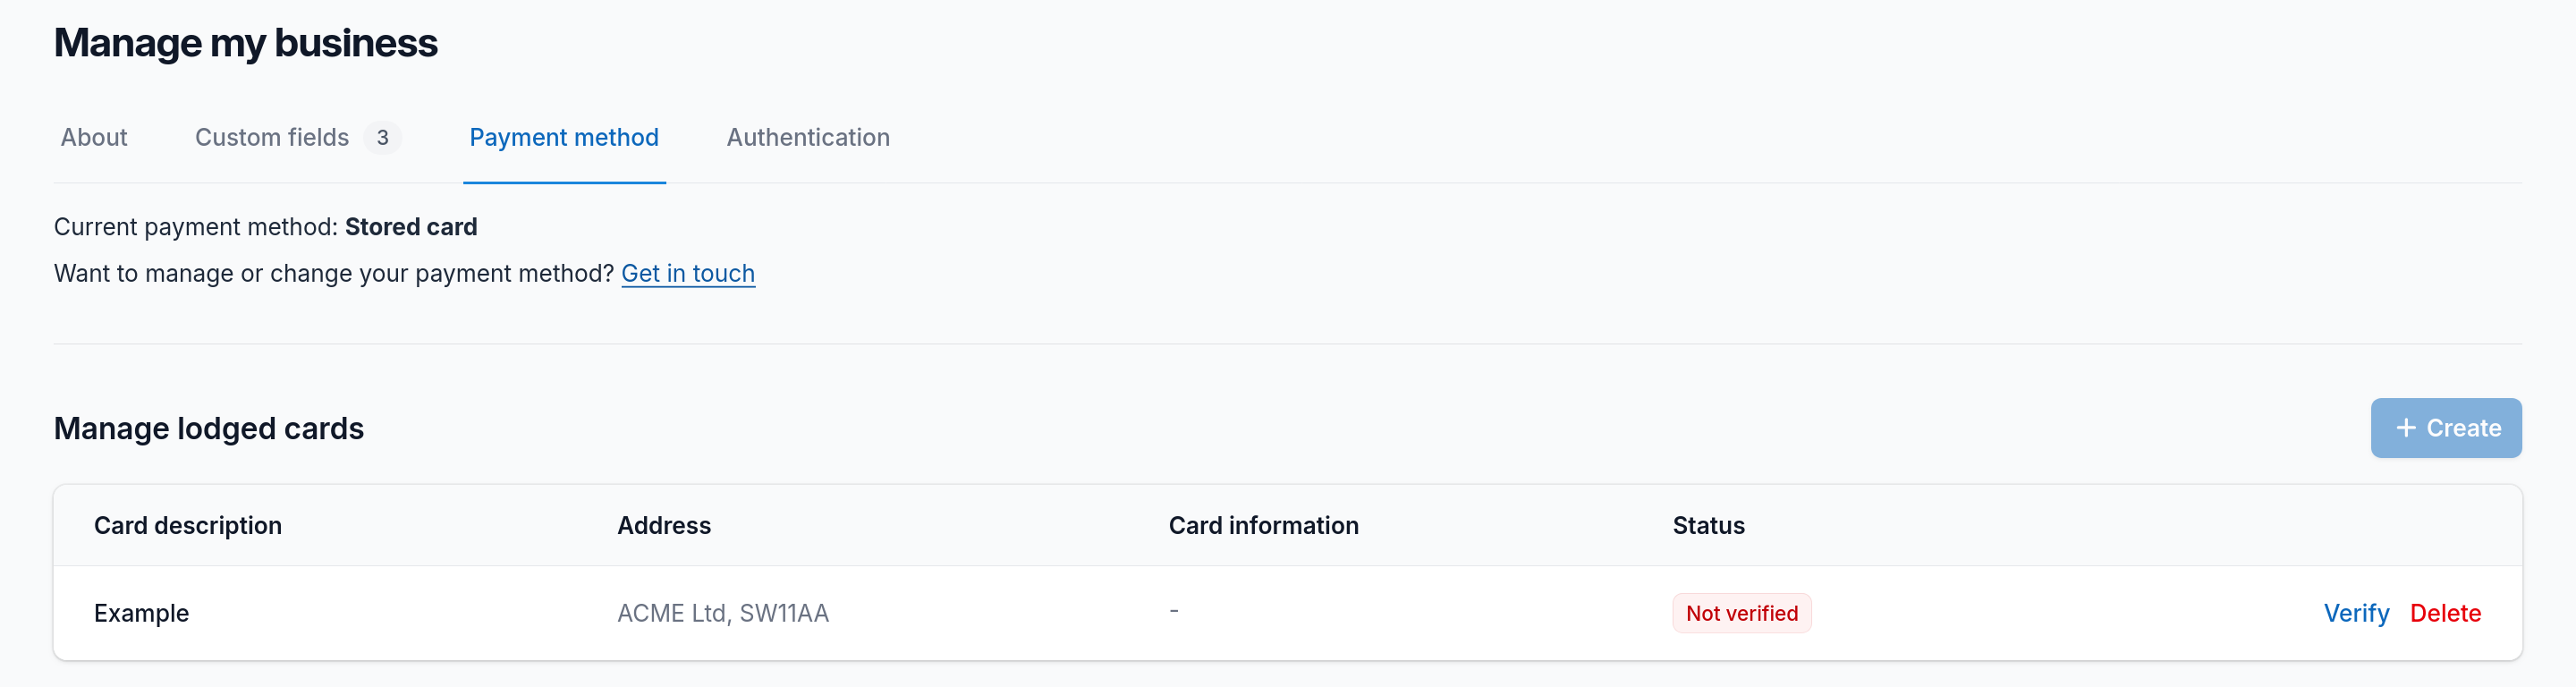The width and height of the screenshot is (2576, 687).
Task: Click the Manage lodged cards heading
Action: [x=209, y=428]
